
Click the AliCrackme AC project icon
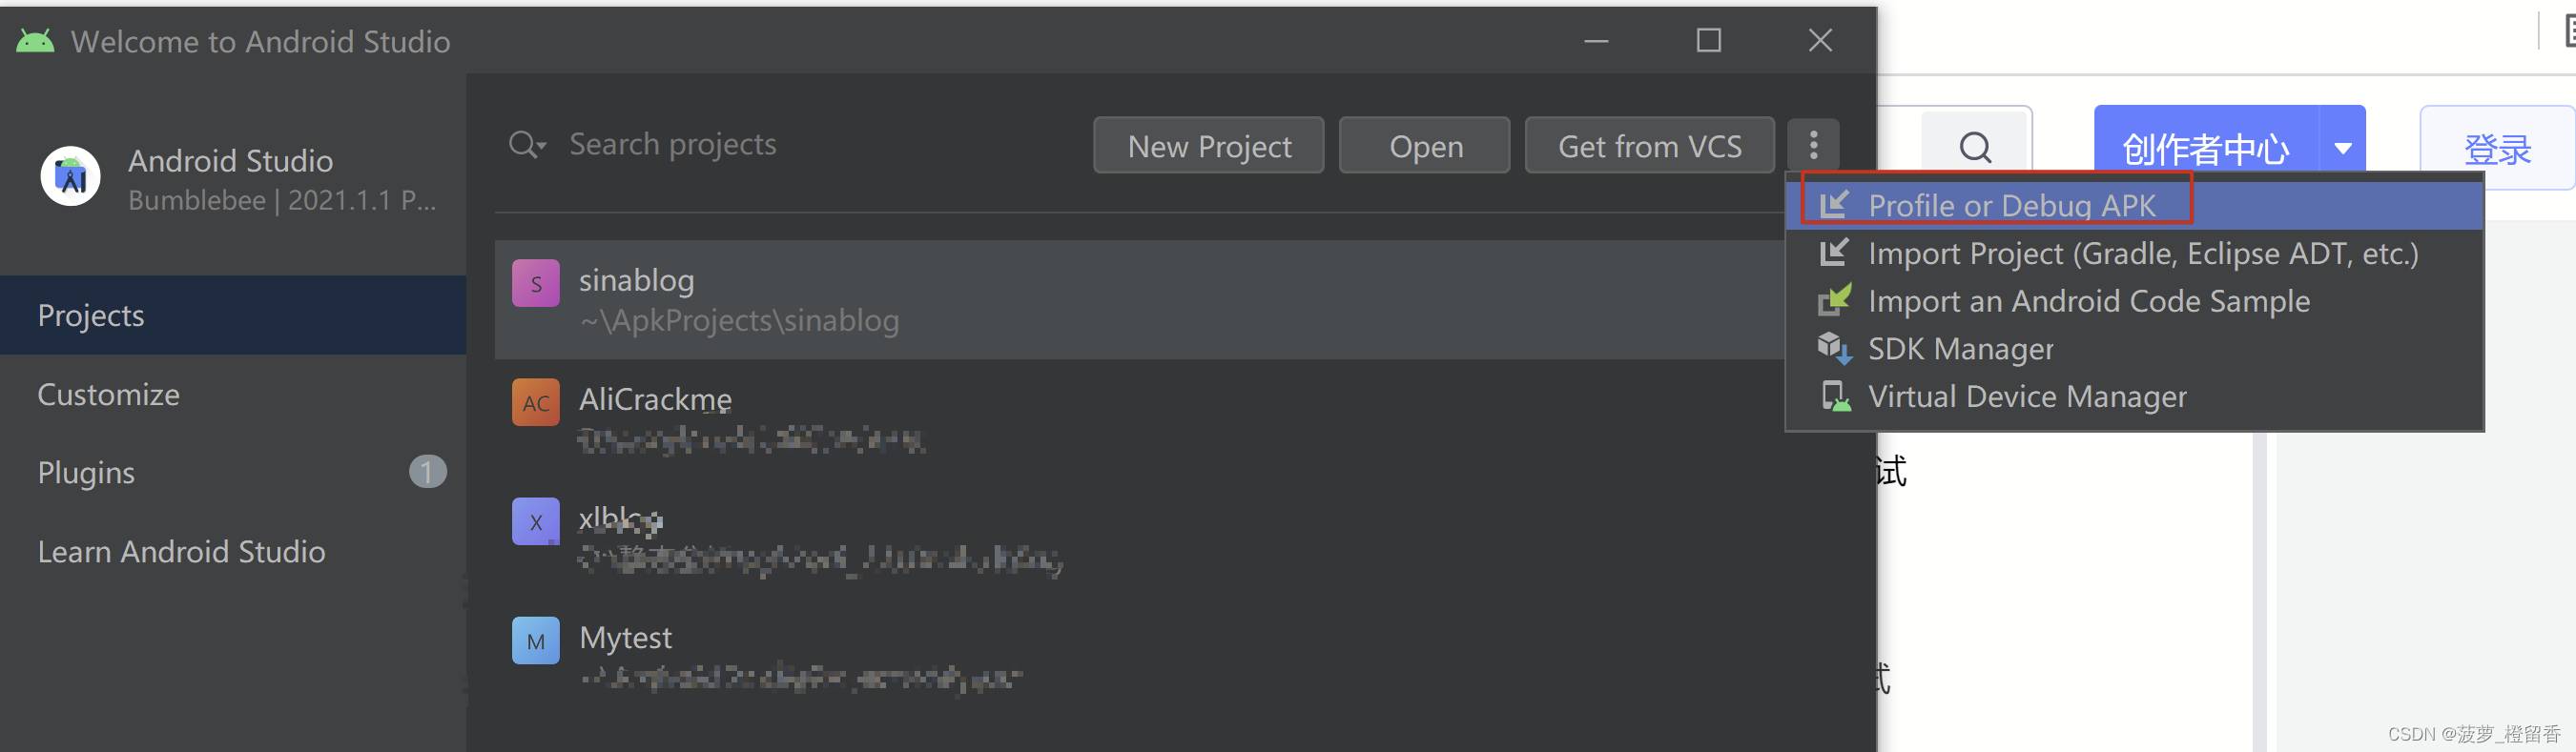coord(536,402)
